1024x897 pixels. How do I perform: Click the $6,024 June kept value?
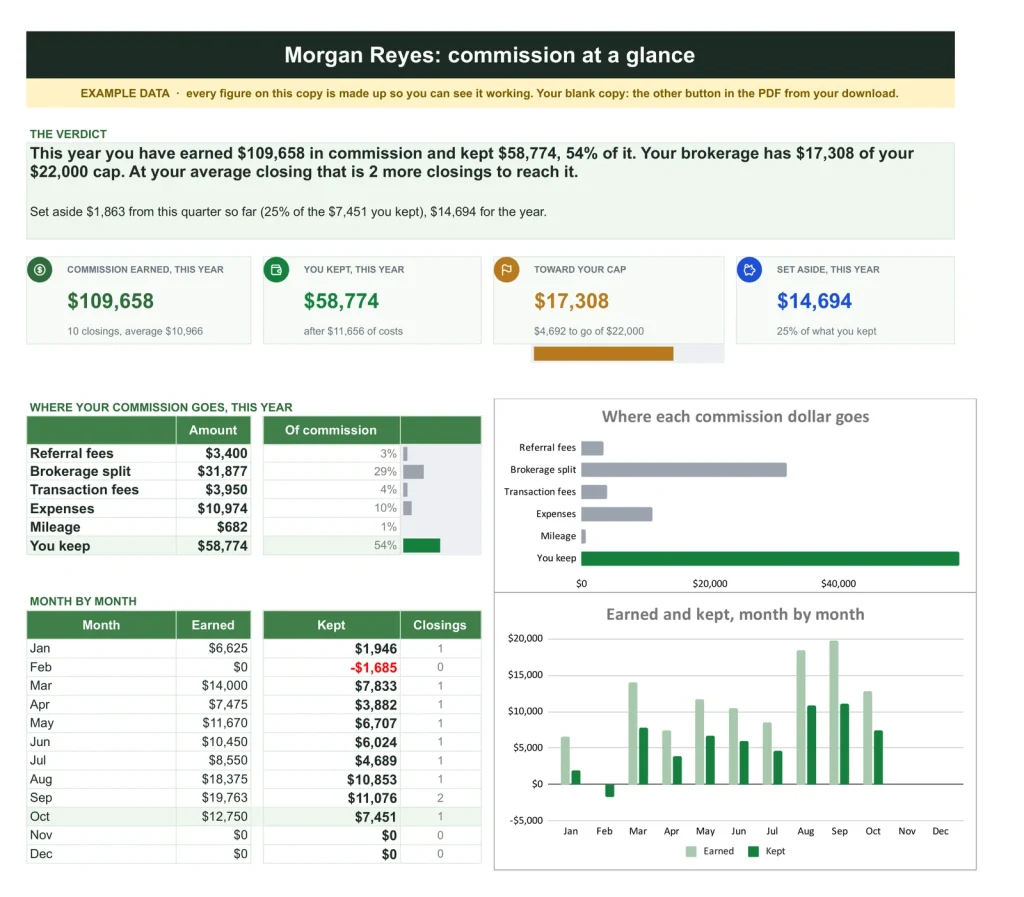click(x=376, y=742)
